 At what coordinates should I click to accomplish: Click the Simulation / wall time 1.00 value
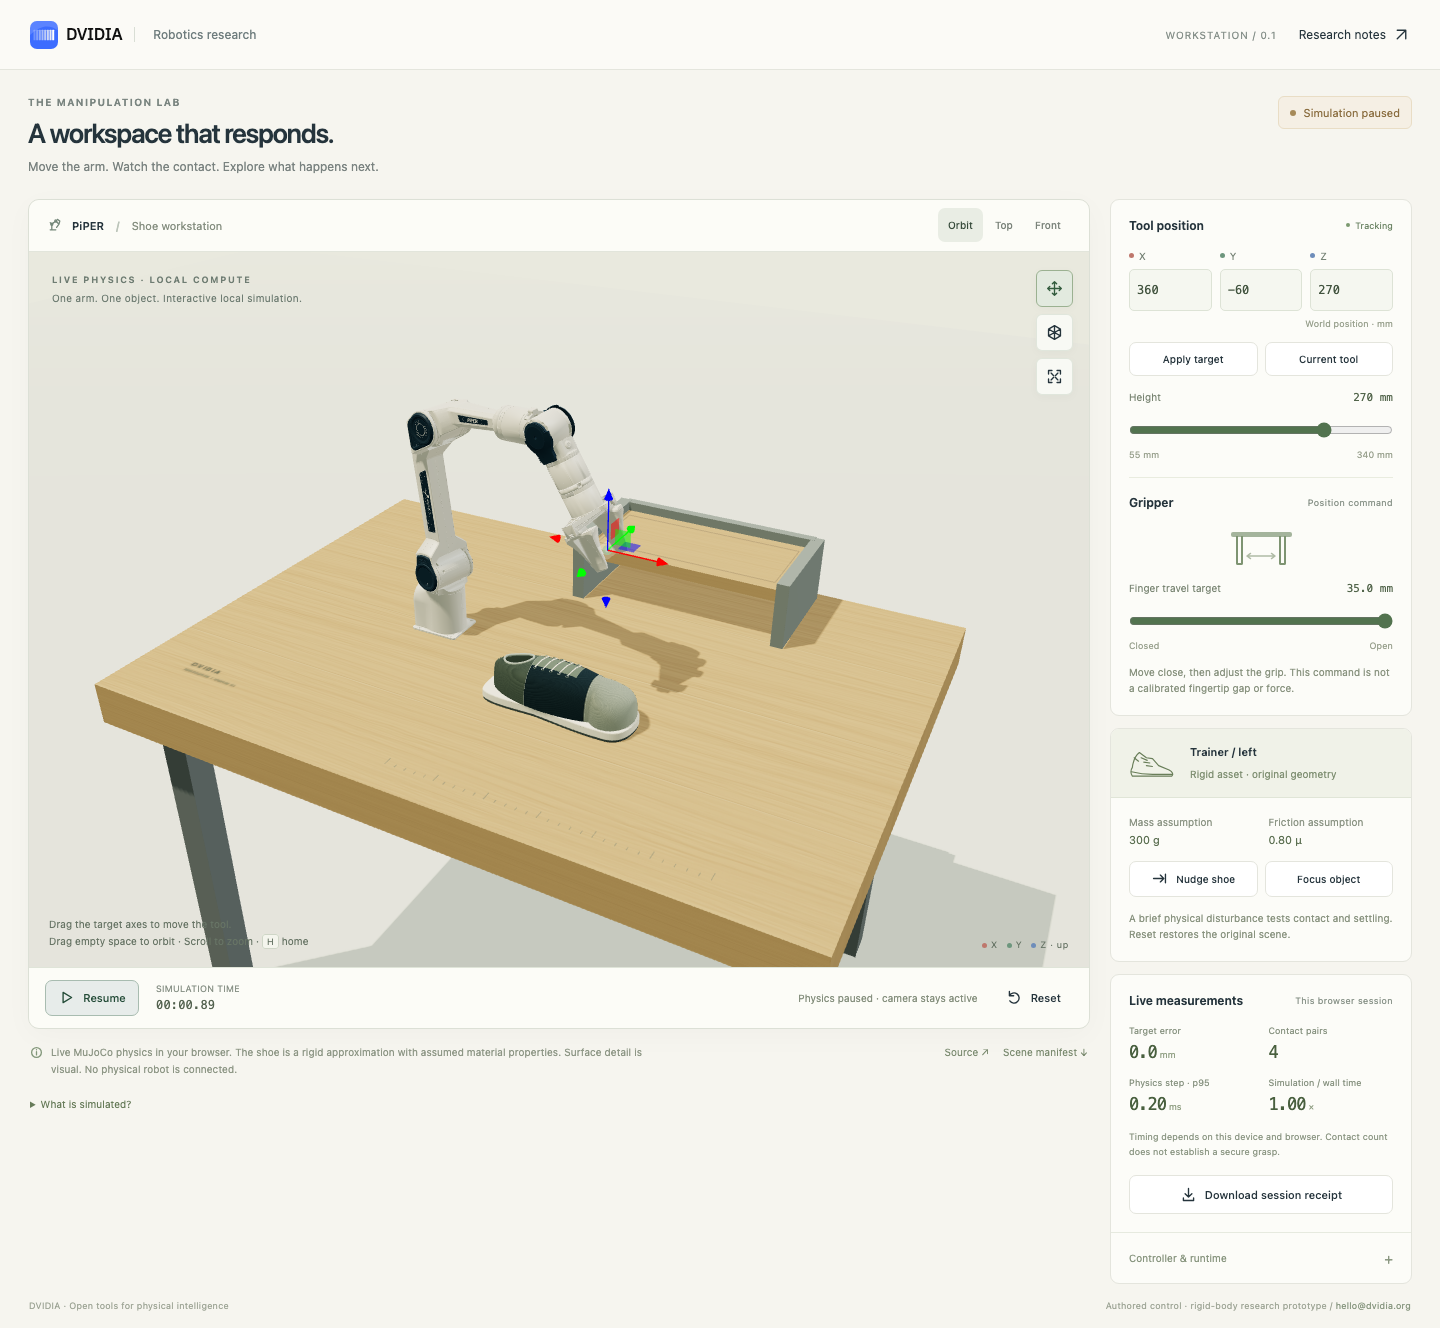(1291, 1104)
